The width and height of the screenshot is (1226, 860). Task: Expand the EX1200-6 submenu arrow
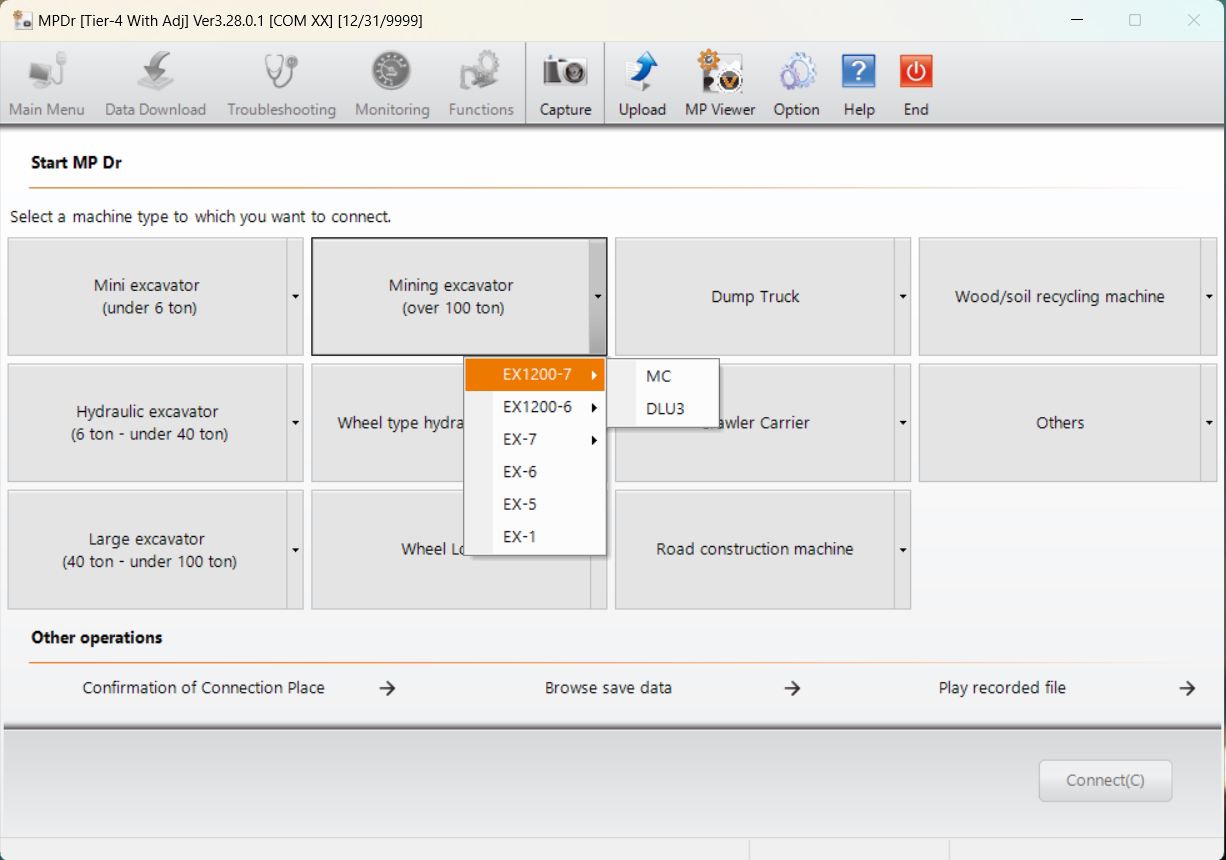pyautogui.click(x=592, y=407)
